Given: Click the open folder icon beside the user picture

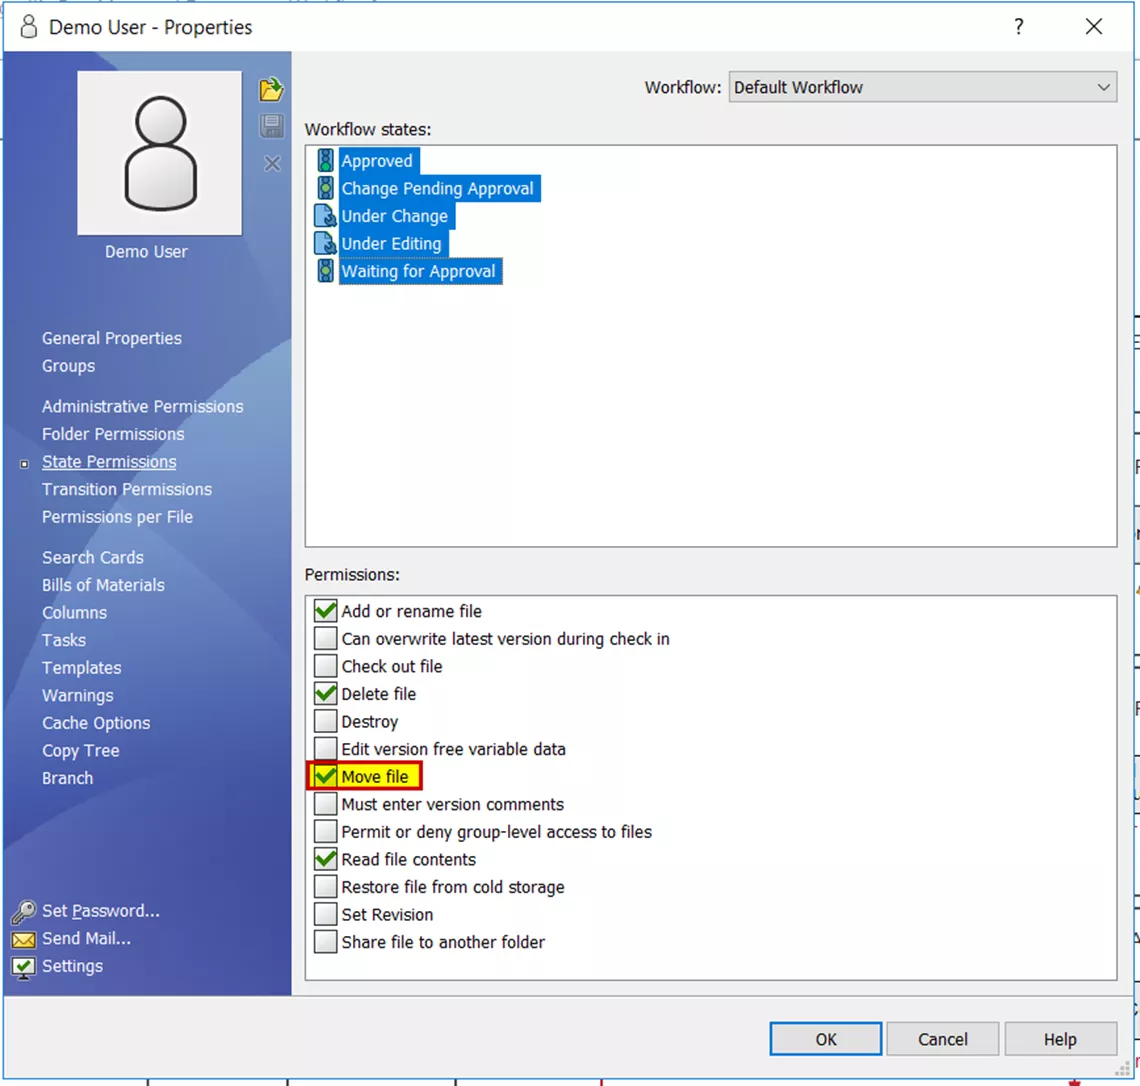Looking at the screenshot, I should [x=271, y=90].
